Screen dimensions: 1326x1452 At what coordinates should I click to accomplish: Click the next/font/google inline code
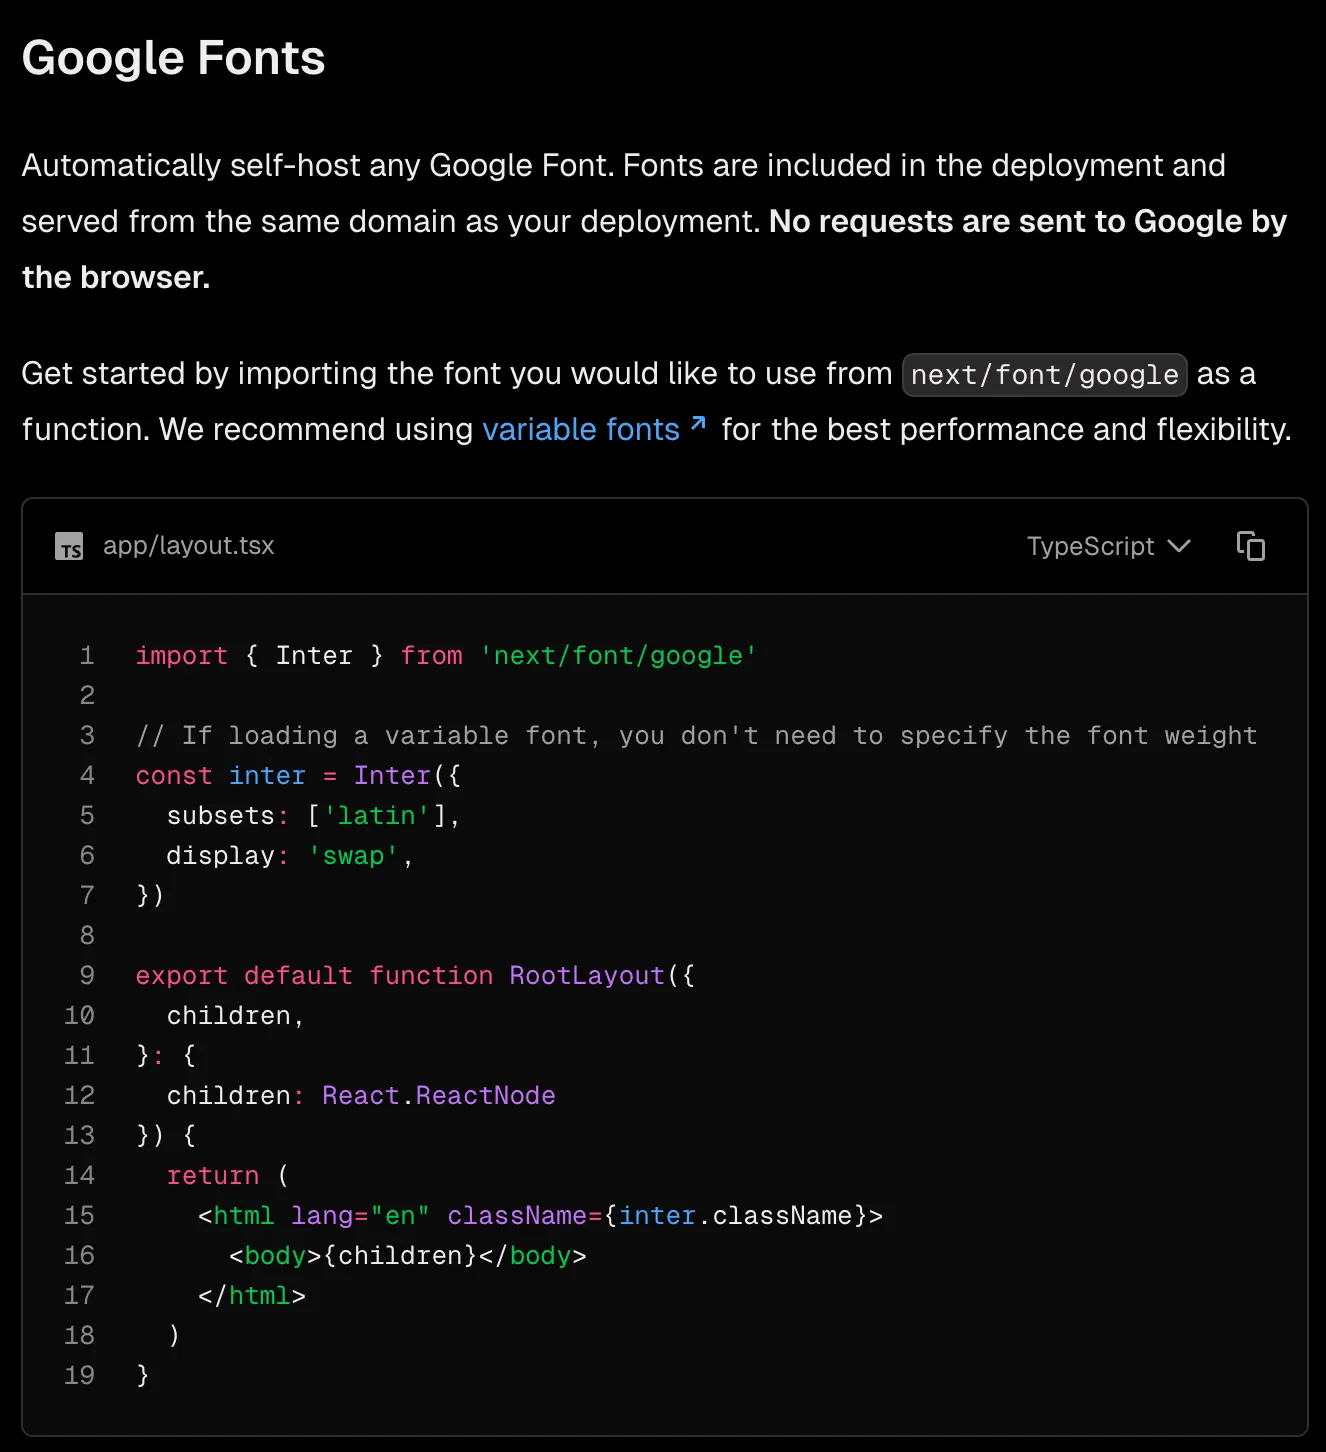click(x=1044, y=375)
